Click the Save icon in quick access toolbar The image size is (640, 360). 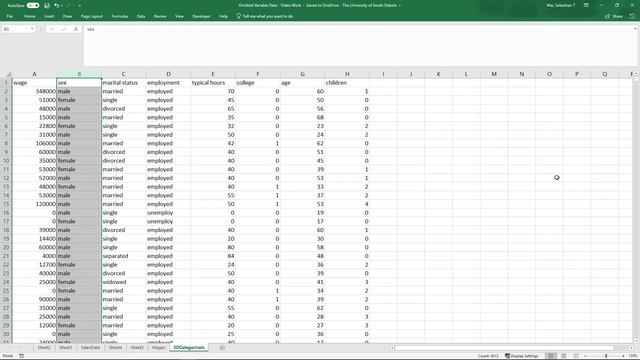(x=47, y=5)
